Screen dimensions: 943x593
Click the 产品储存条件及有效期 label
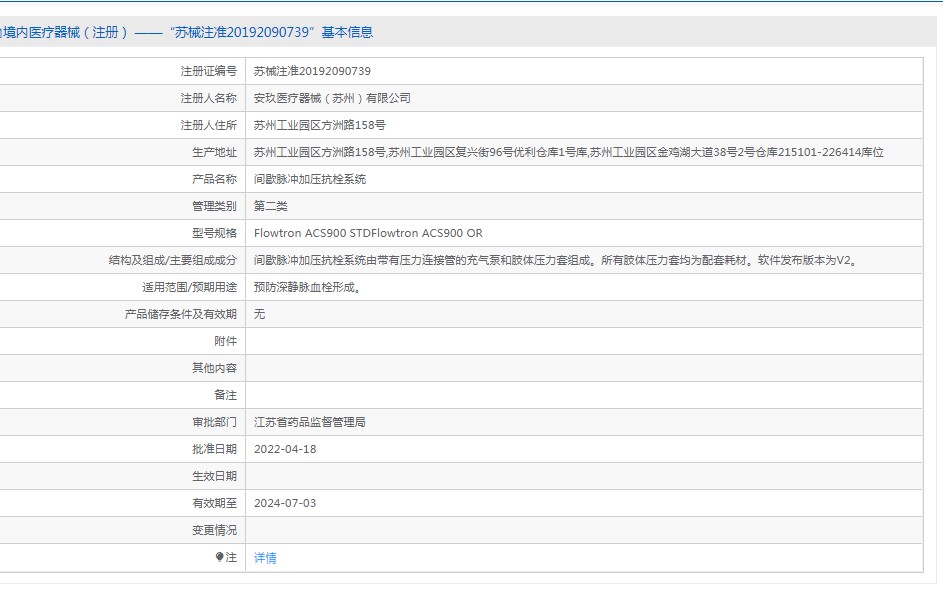coord(180,314)
